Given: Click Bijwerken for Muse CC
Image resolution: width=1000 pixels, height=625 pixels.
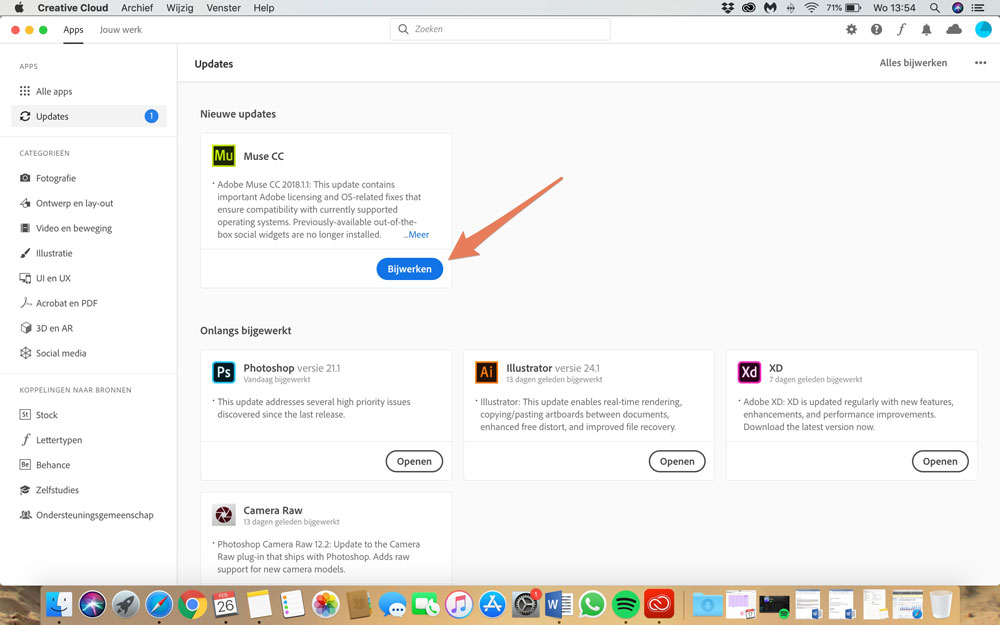Looking at the screenshot, I should [x=409, y=268].
